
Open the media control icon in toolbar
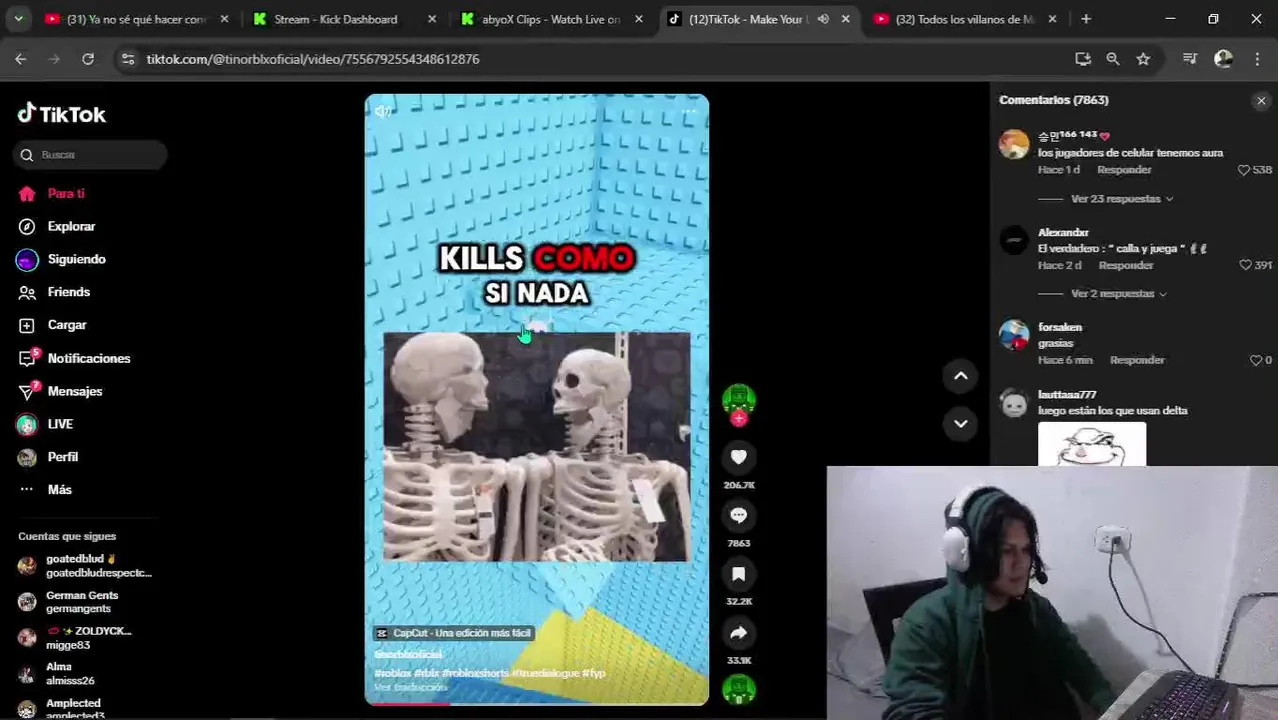pos(1189,59)
